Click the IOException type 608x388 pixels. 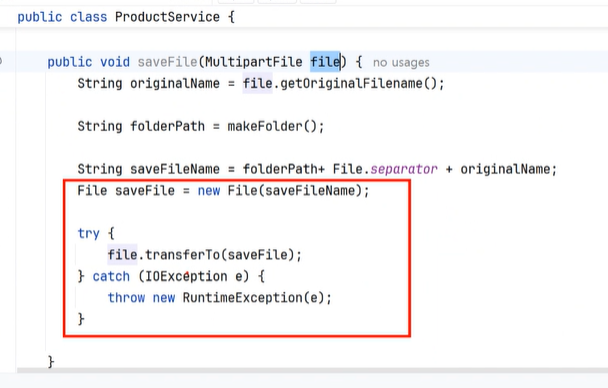click(186, 276)
